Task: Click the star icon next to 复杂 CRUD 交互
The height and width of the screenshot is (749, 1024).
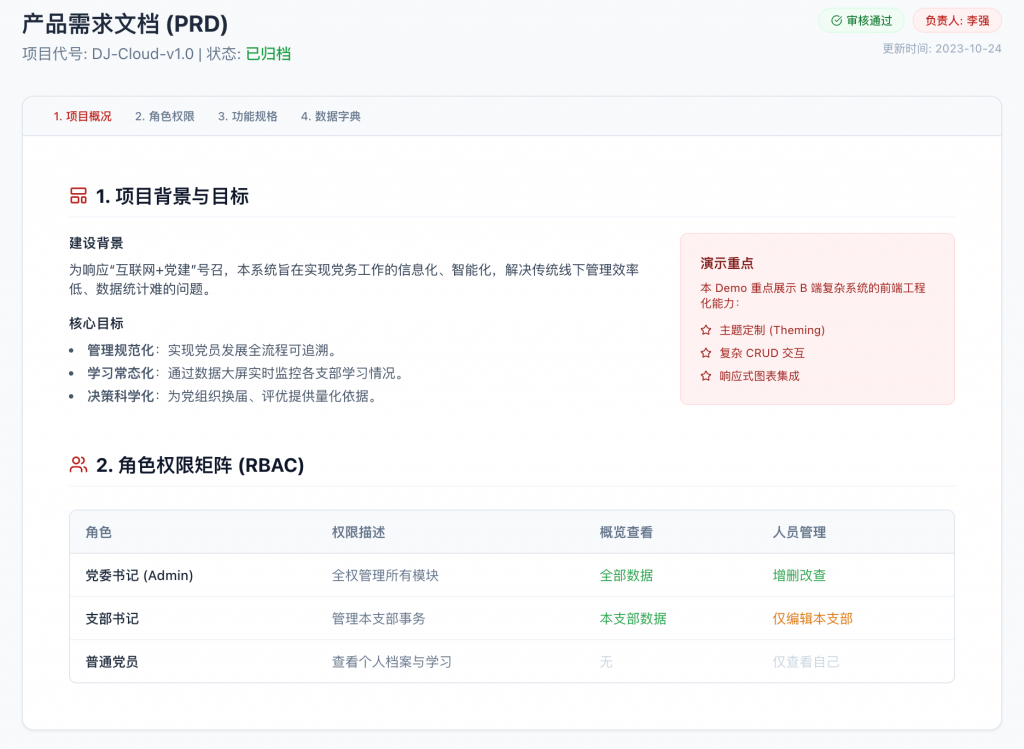Action: point(706,353)
